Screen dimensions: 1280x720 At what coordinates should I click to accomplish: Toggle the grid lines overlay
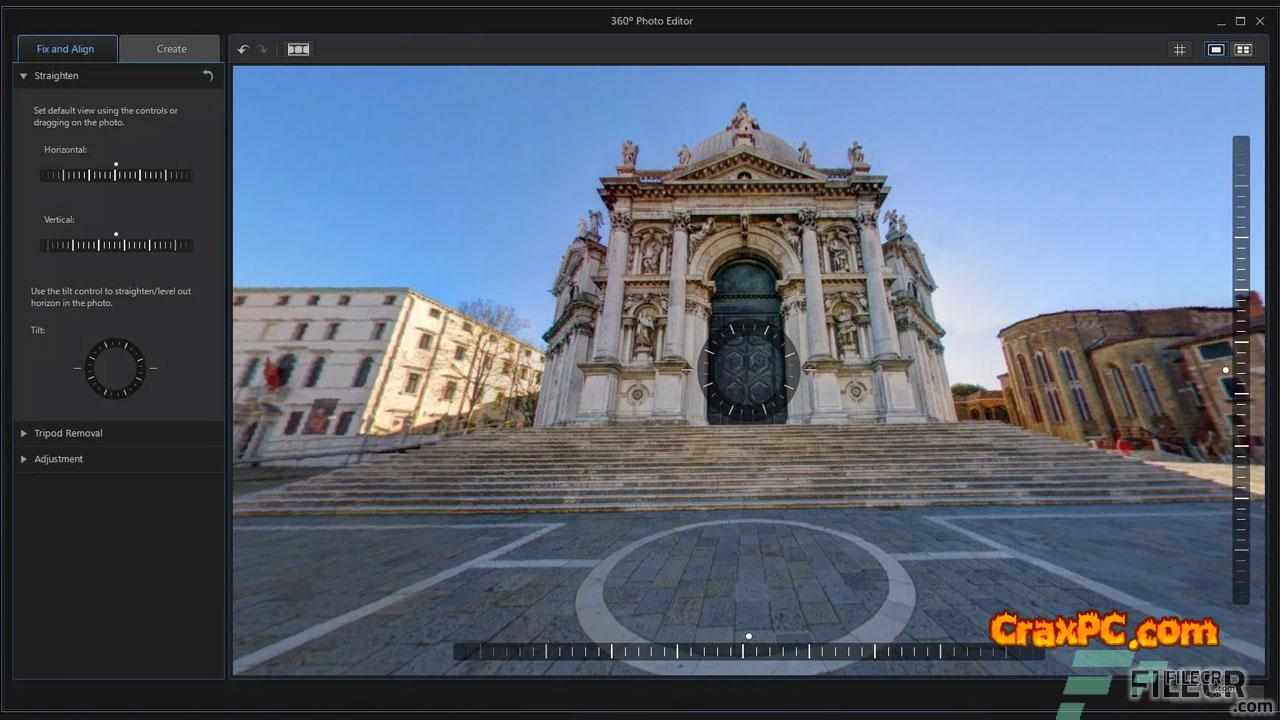(x=1180, y=49)
